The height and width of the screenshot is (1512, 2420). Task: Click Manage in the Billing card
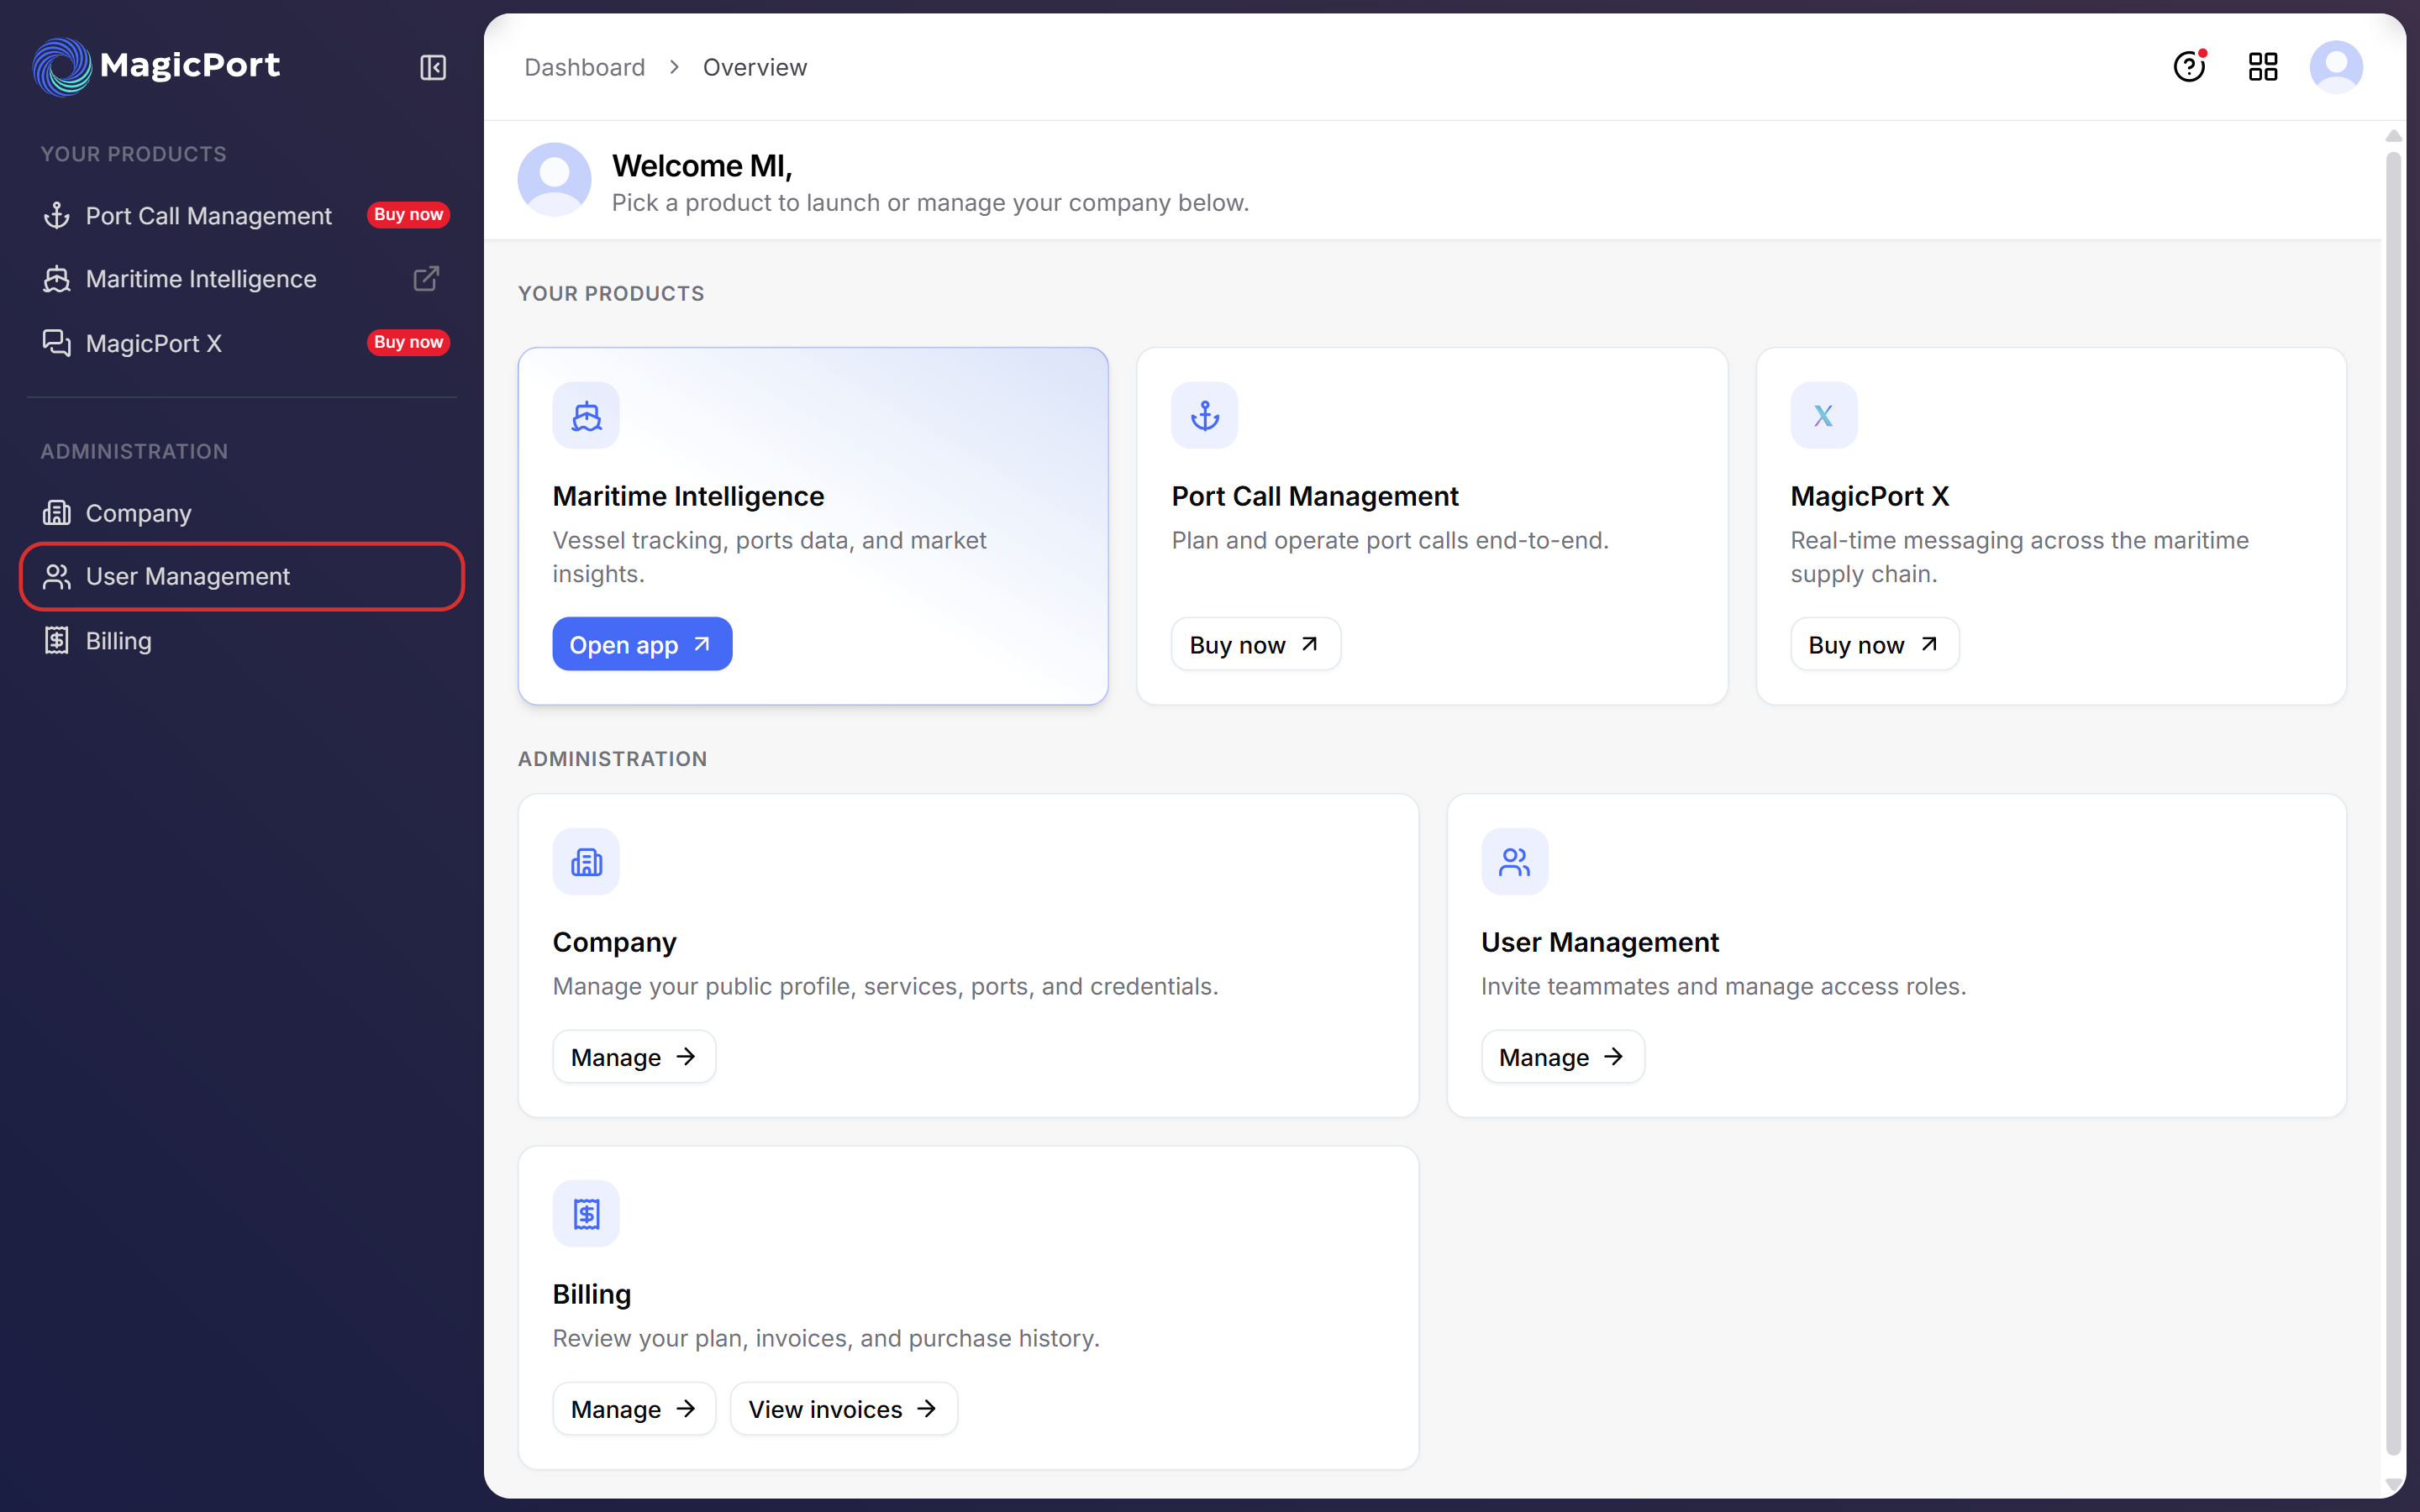[634, 1408]
